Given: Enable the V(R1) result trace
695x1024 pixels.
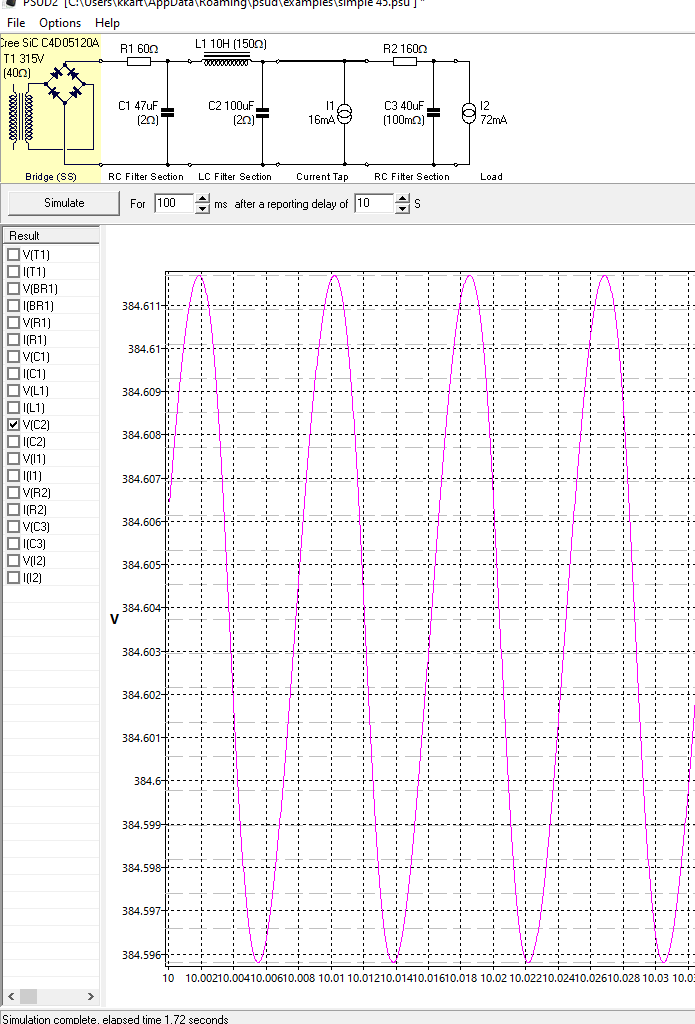Looking at the screenshot, I should coord(13,322).
